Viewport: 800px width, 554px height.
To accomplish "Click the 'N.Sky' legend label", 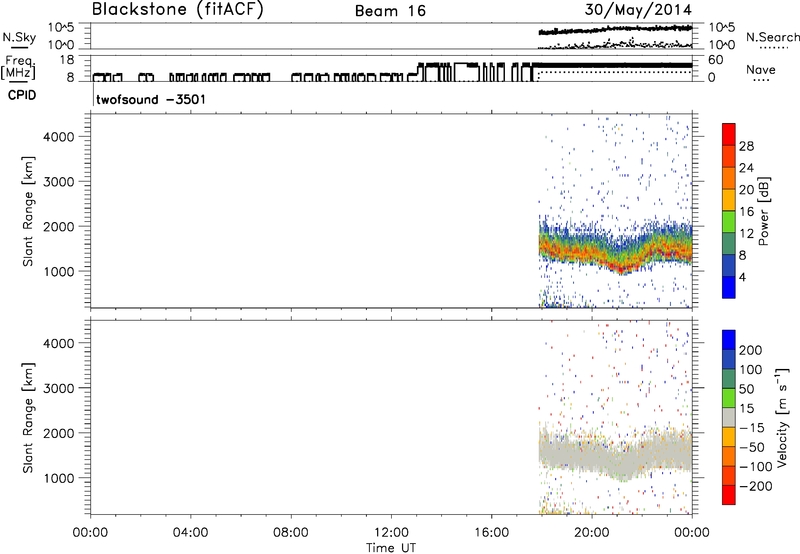I will (19, 37).
